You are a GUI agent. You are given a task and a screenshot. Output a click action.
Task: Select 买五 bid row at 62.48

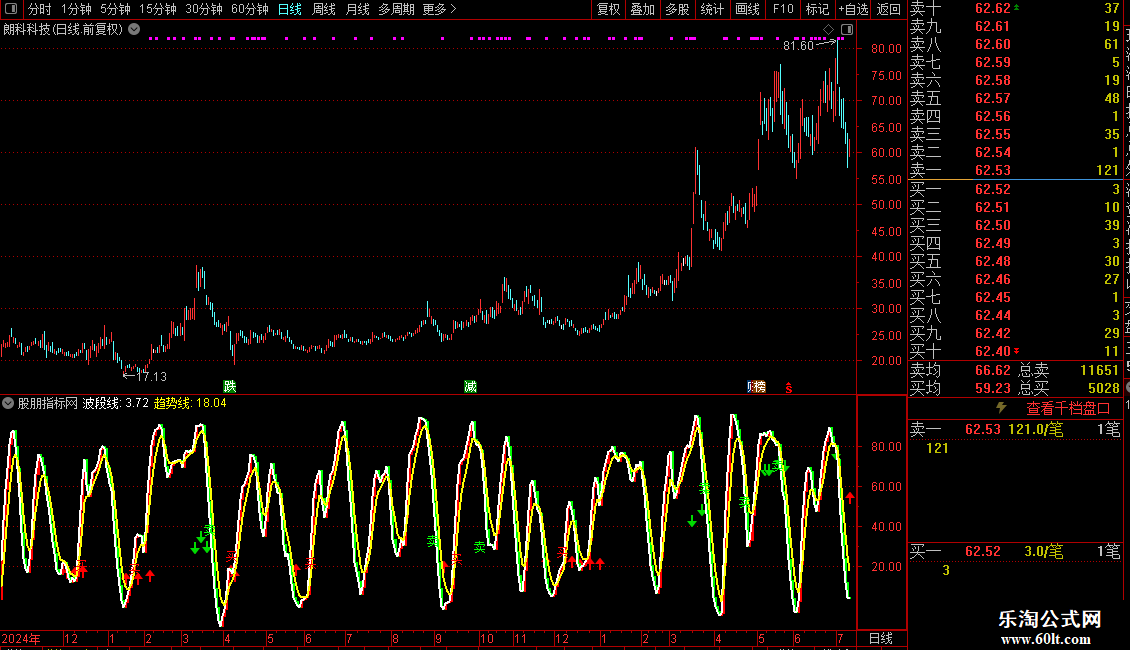1015,261
